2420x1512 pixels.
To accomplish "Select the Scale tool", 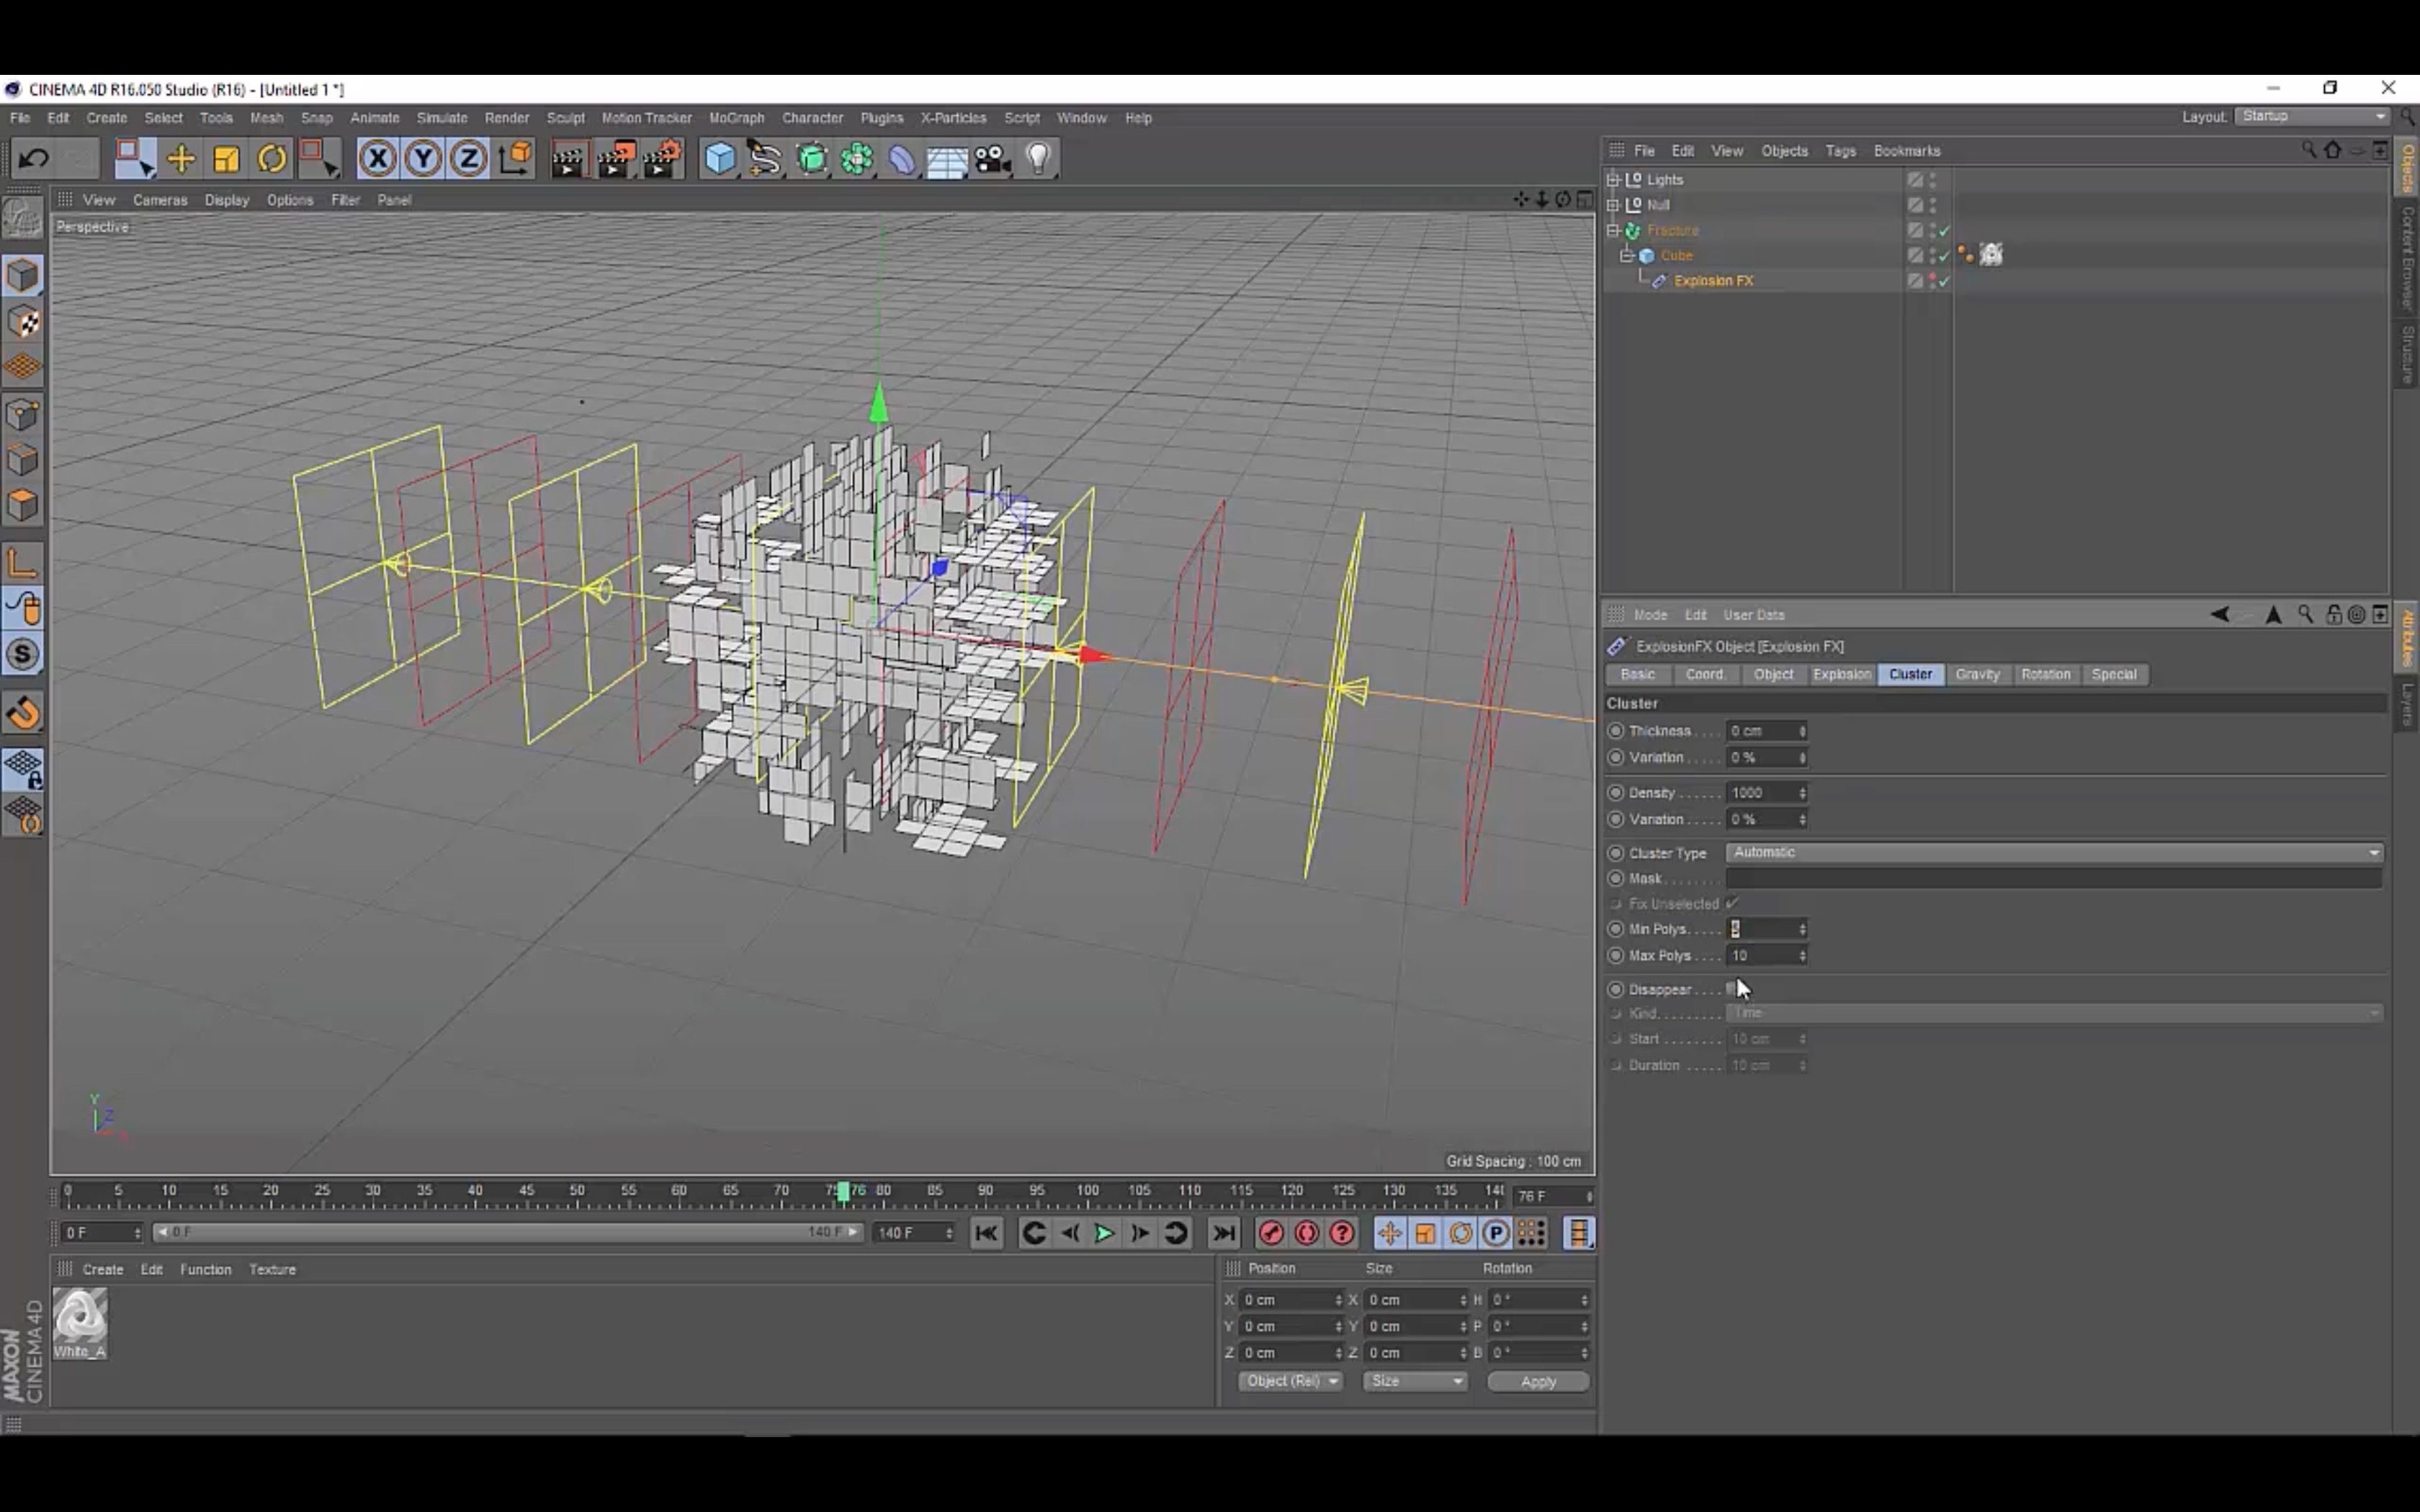I will [227, 159].
